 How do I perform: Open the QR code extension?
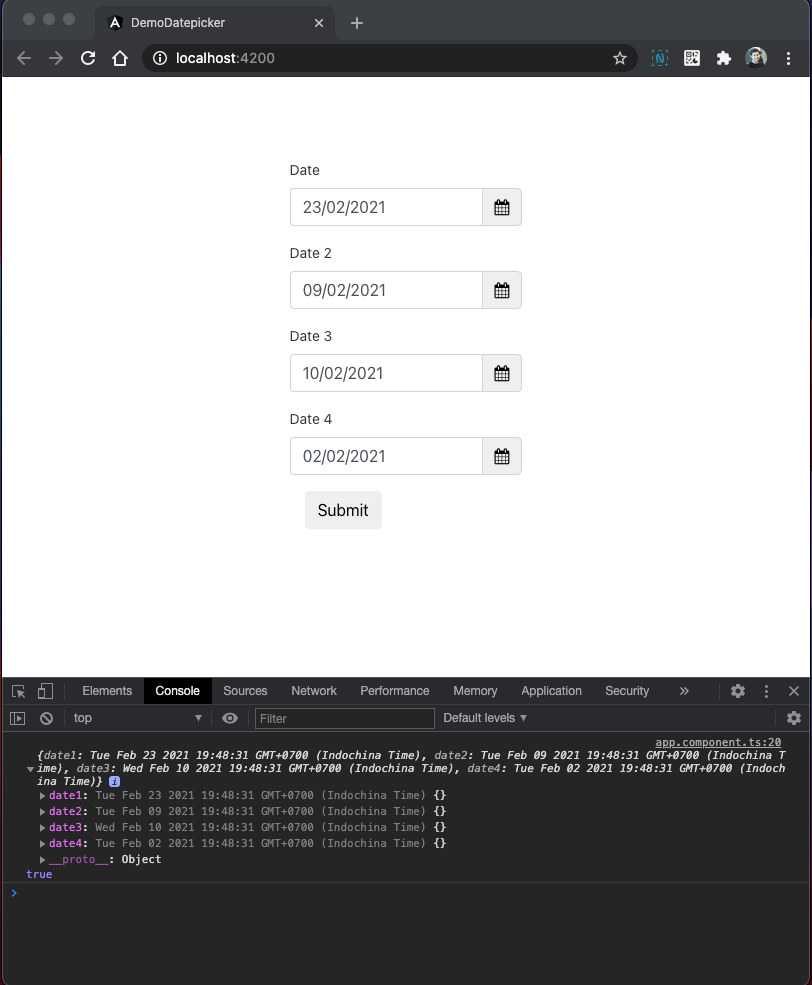click(692, 58)
